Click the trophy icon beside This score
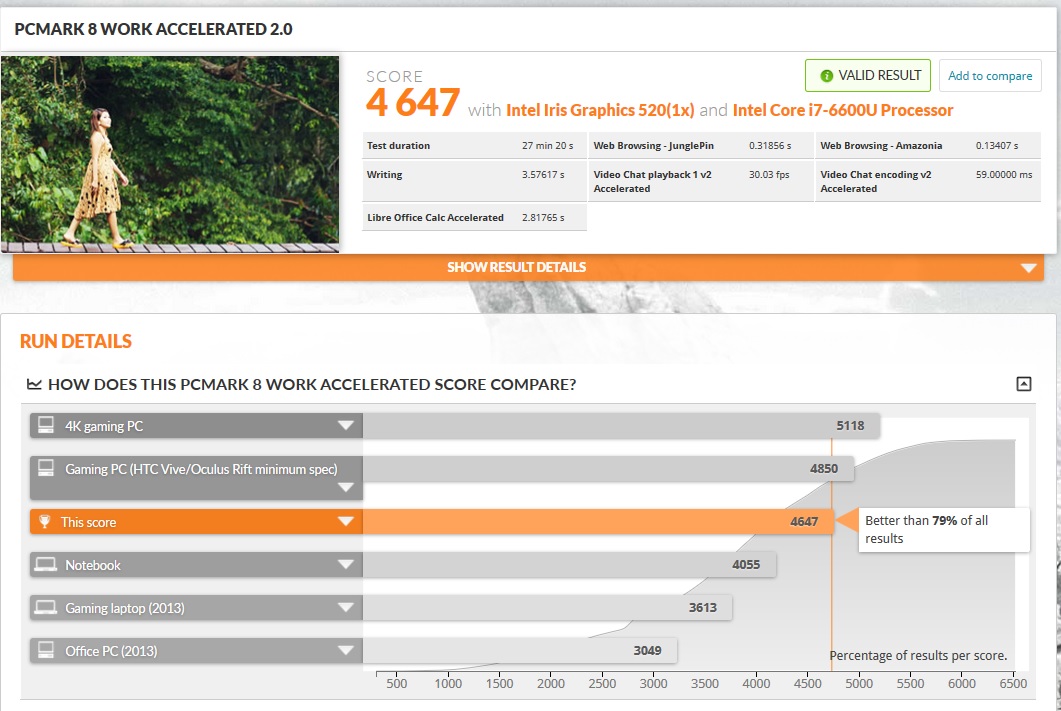 [45, 522]
